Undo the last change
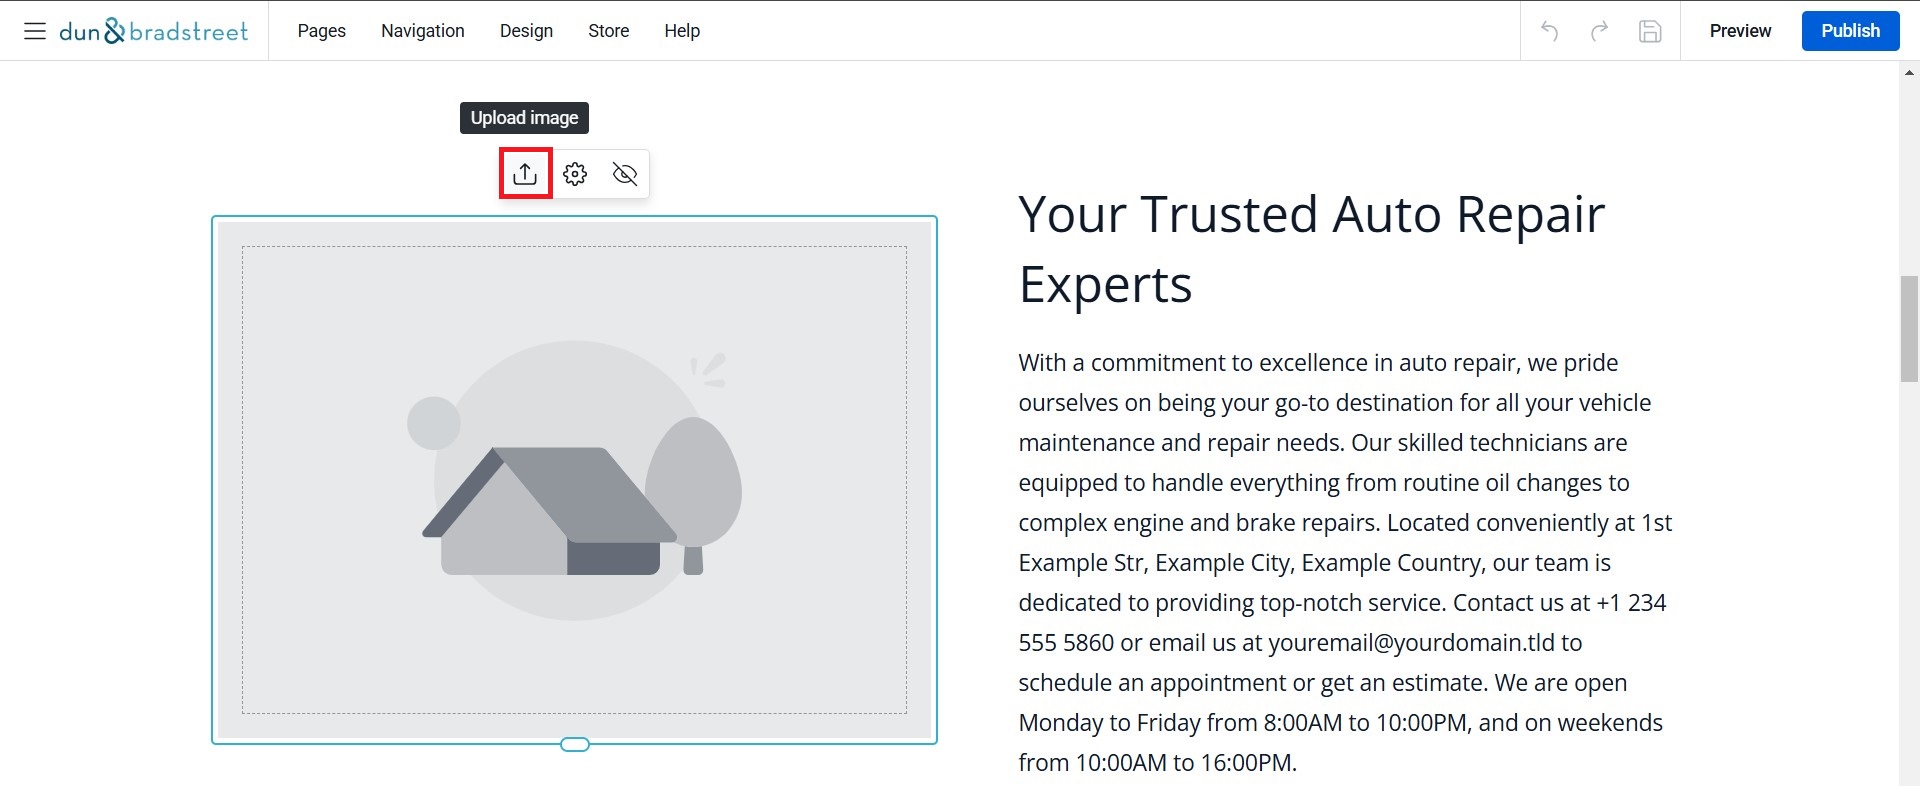The height and width of the screenshot is (786, 1920). pyautogui.click(x=1550, y=31)
